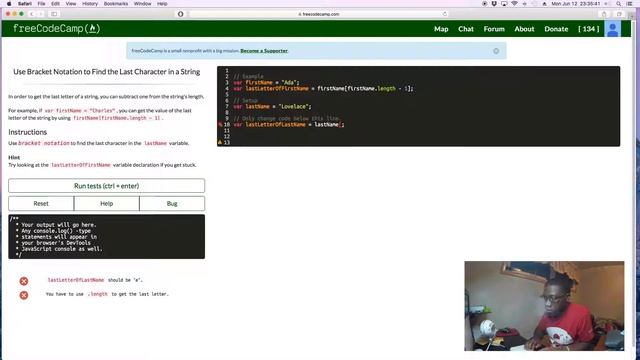Open the Donate link in navbar
The image size is (640, 360).
point(556,29)
